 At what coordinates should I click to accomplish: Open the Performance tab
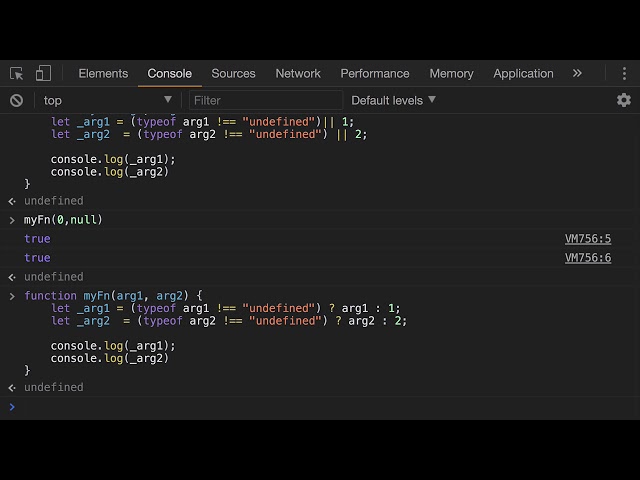[375, 73]
